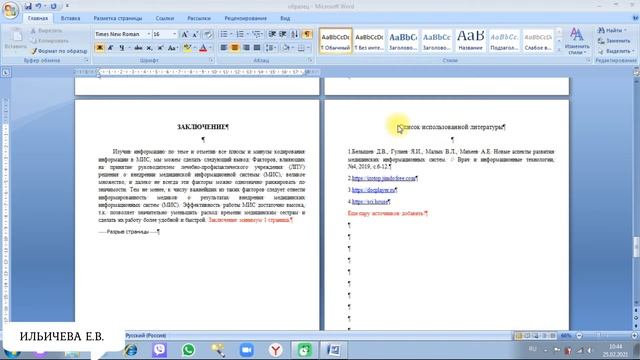
Task: Click the paragraph shading bucket icon
Action: point(286,48)
